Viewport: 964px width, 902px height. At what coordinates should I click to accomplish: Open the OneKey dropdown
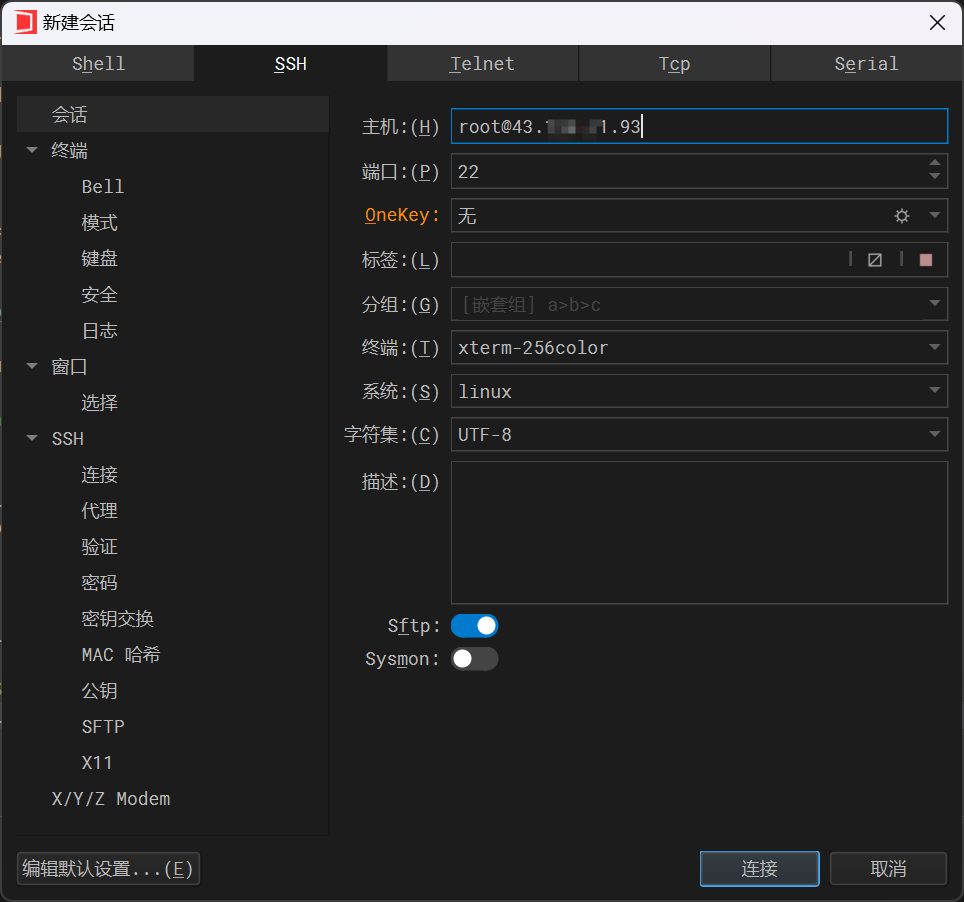point(934,215)
